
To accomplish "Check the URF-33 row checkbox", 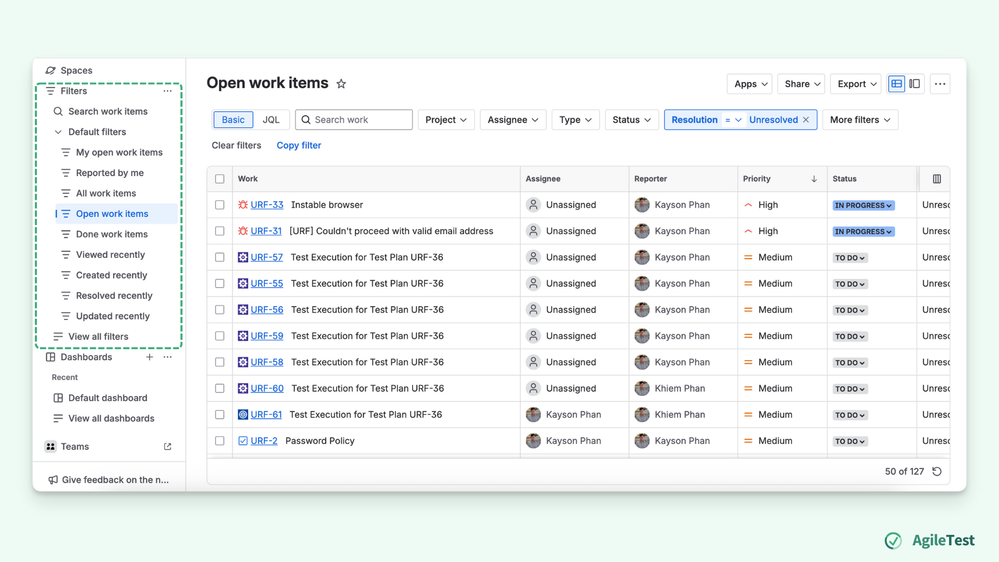I will click(220, 205).
